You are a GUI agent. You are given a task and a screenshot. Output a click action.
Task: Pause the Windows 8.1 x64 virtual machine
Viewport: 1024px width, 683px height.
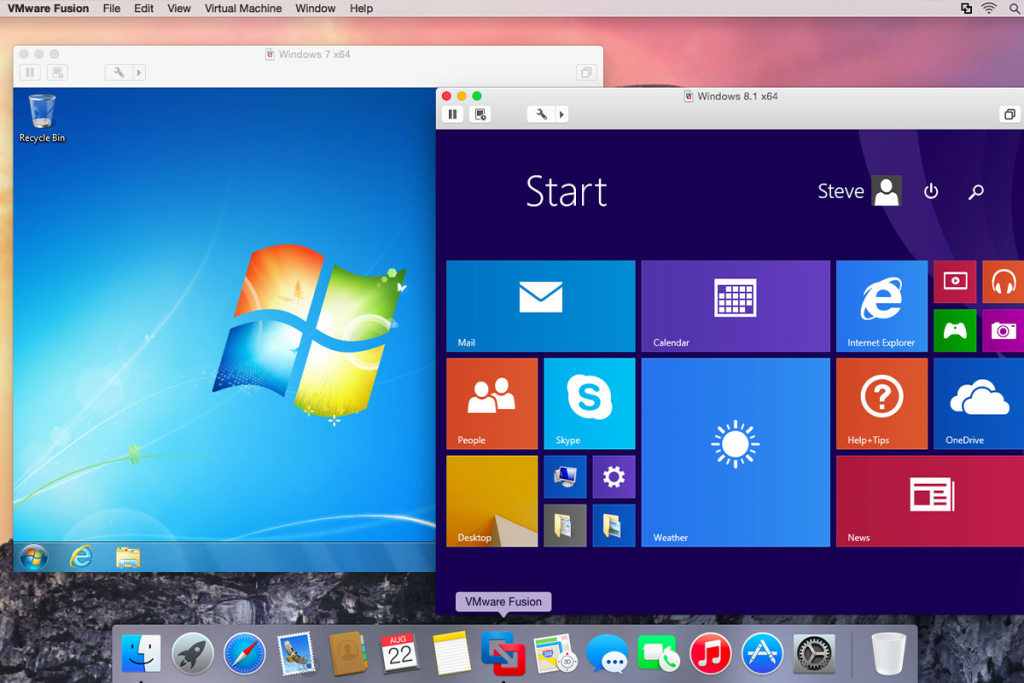tap(453, 114)
